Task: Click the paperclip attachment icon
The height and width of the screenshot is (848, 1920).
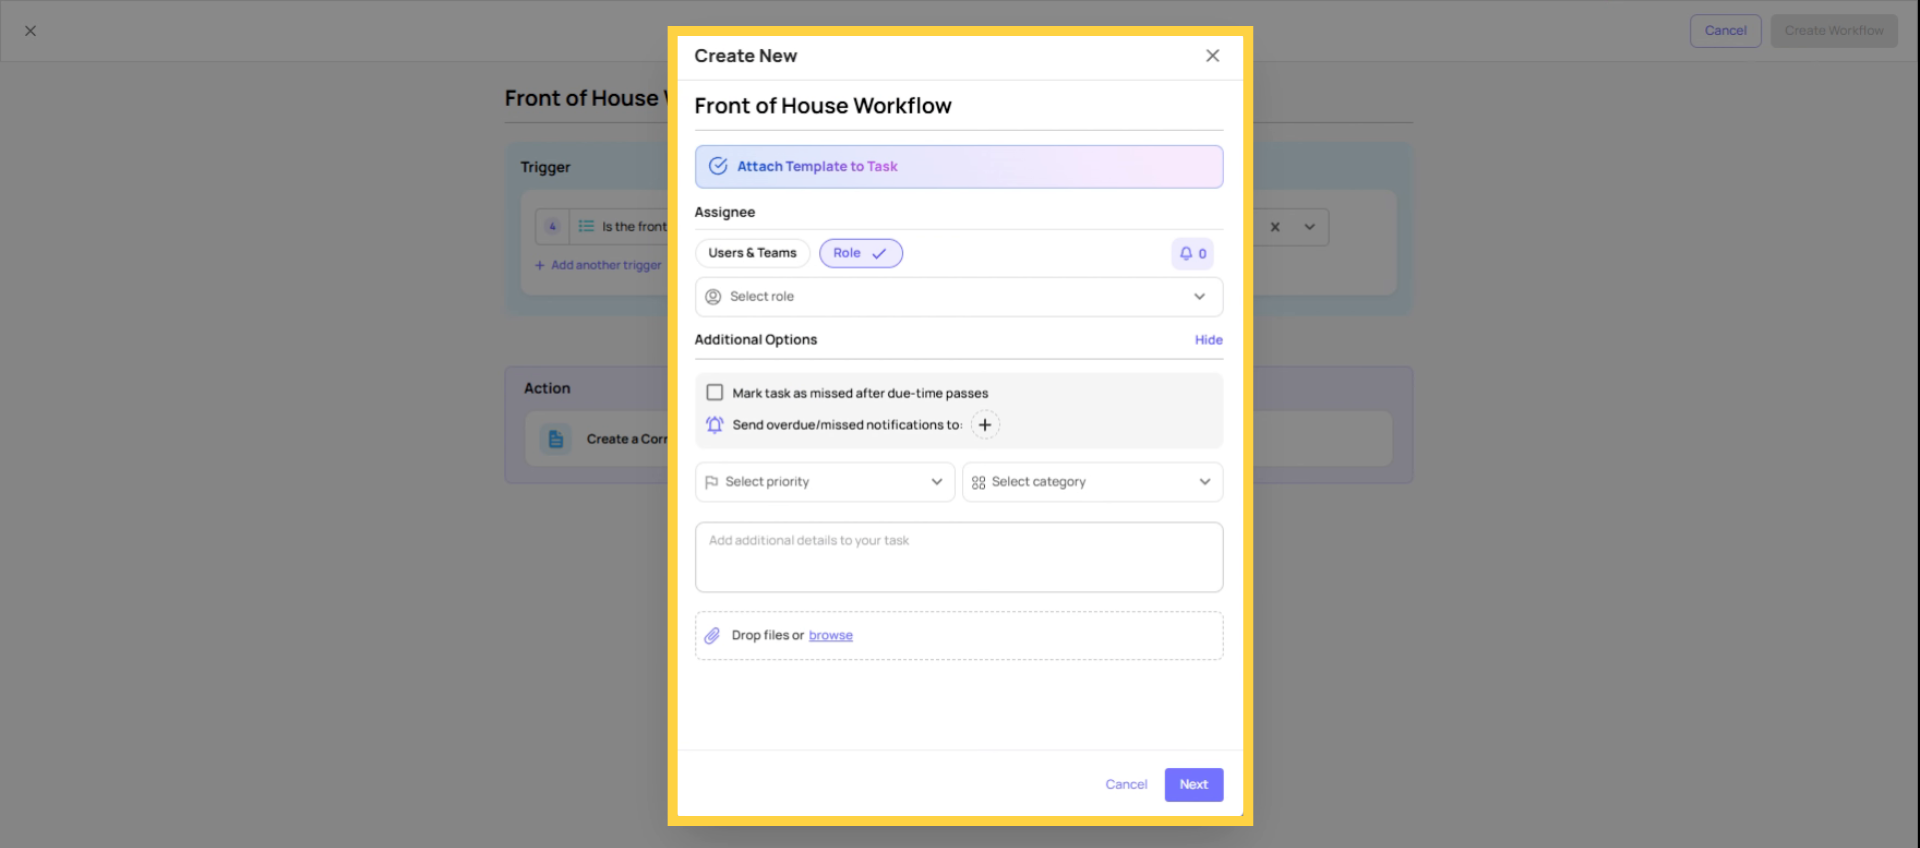Action: pos(712,636)
